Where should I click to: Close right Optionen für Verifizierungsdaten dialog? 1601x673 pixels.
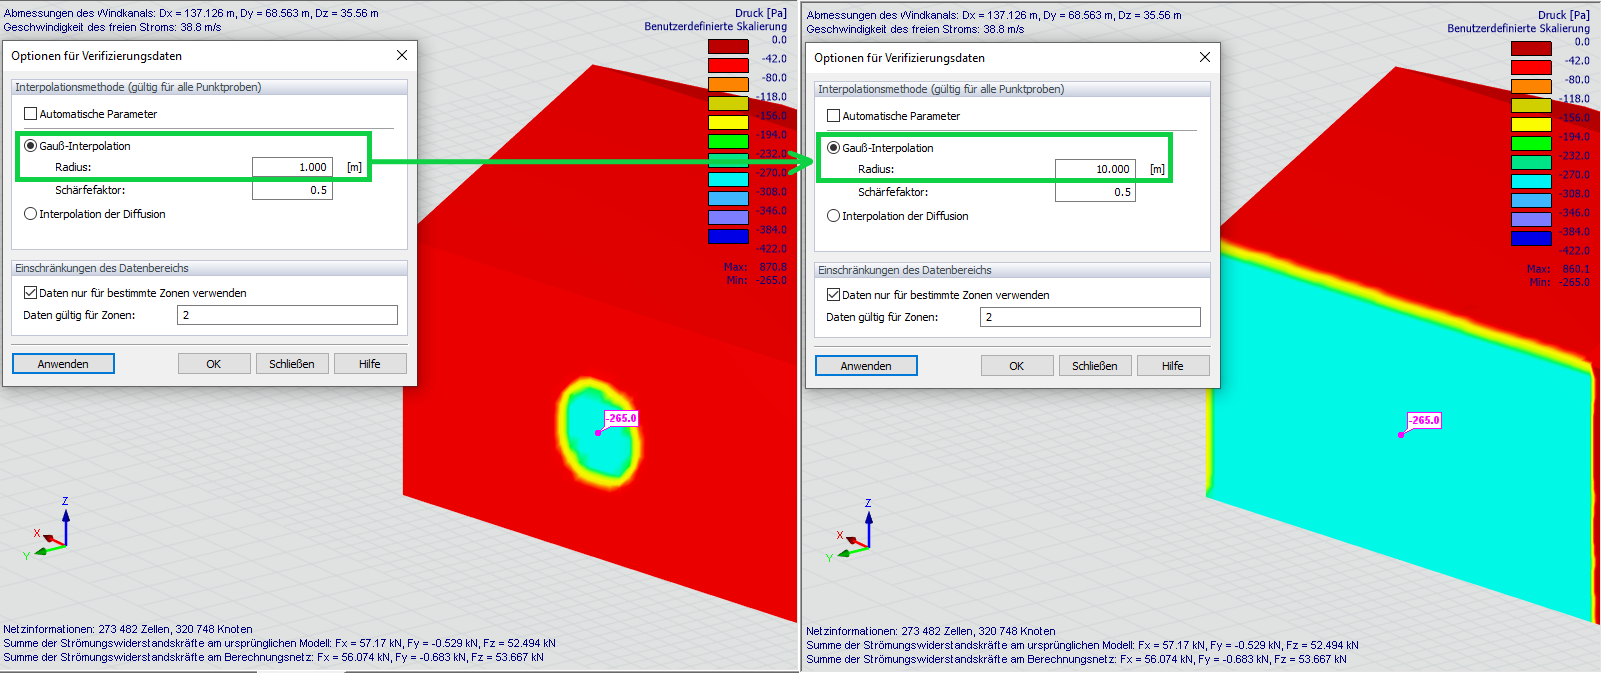[1205, 57]
